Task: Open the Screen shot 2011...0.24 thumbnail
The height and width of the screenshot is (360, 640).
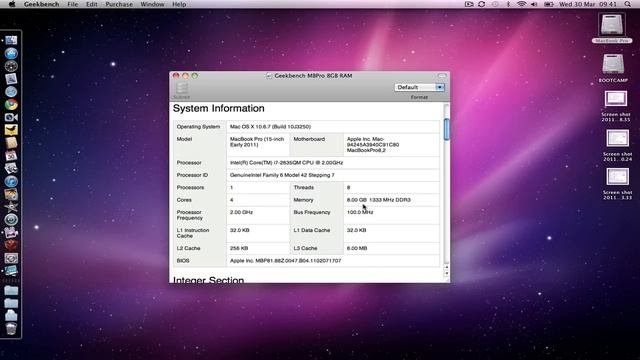Action: (617, 138)
